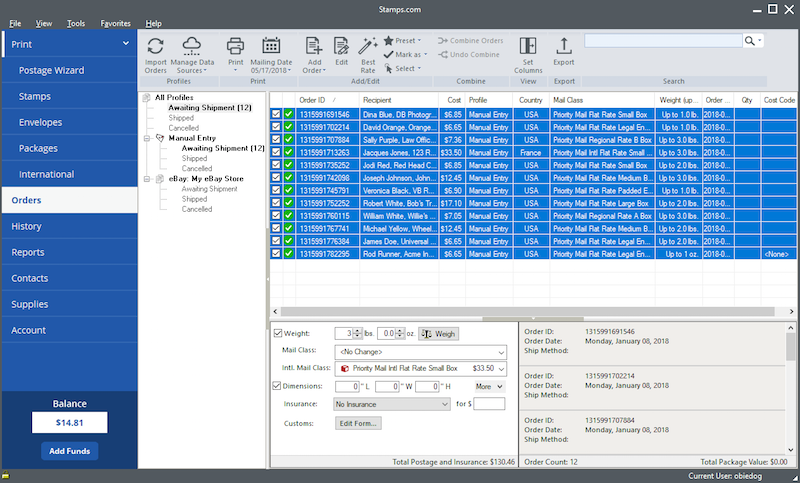
Task: Click the Manual Entry profile icon in tree
Action: [160, 138]
